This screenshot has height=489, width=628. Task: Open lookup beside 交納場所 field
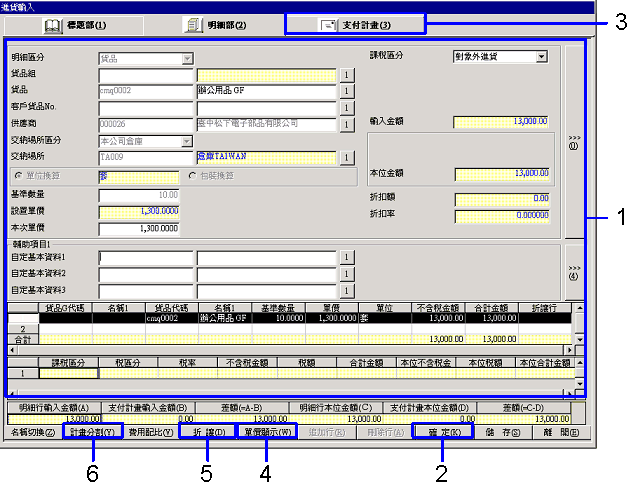click(x=345, y=158)
